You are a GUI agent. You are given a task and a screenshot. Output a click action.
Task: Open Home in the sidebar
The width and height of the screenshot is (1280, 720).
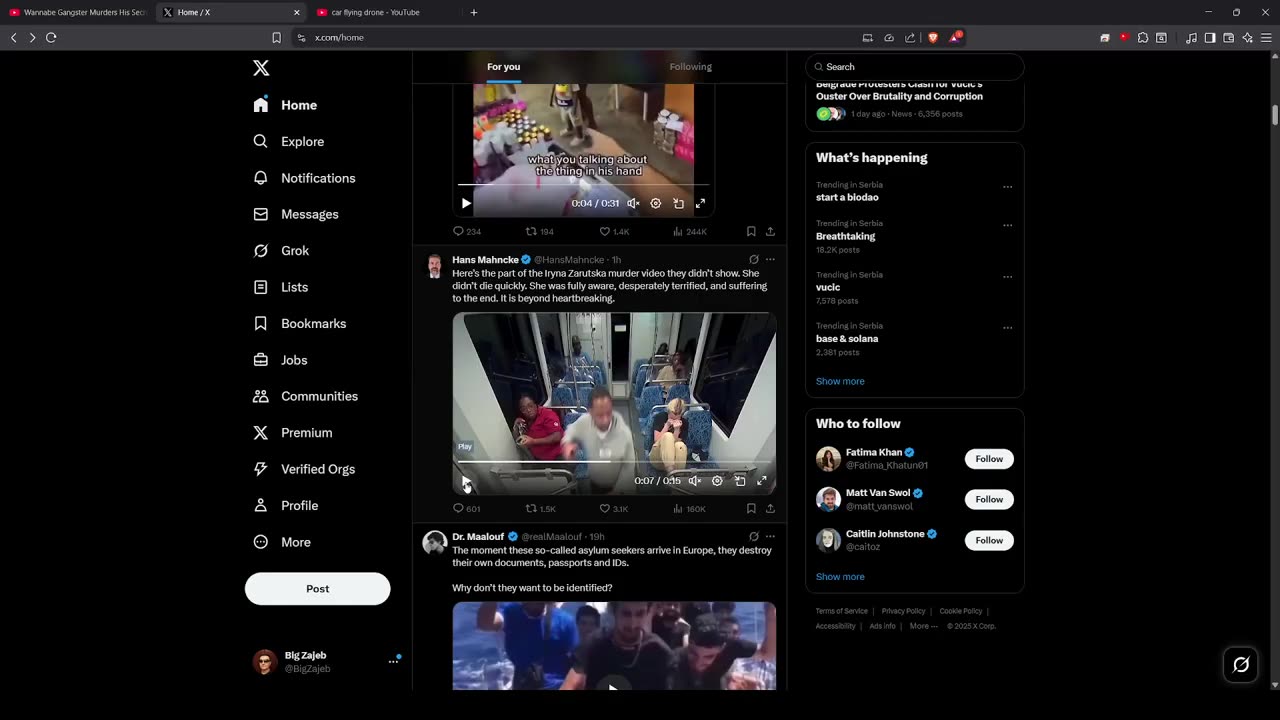pos(285,105)
